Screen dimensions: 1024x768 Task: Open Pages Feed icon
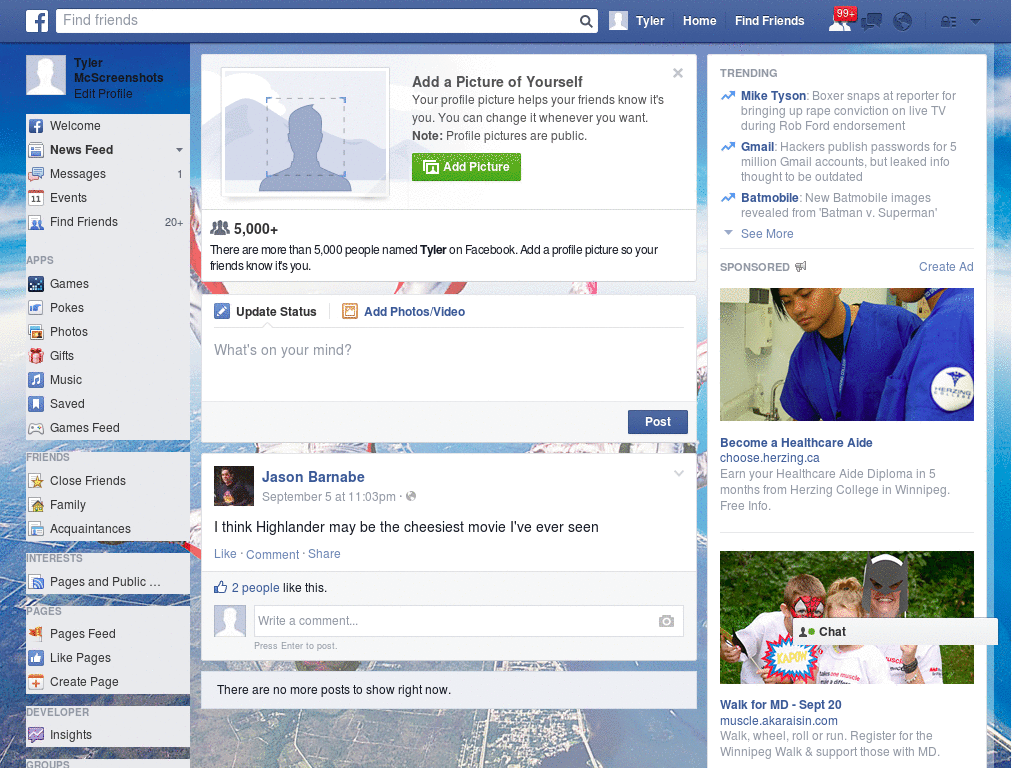pos(36,633)
